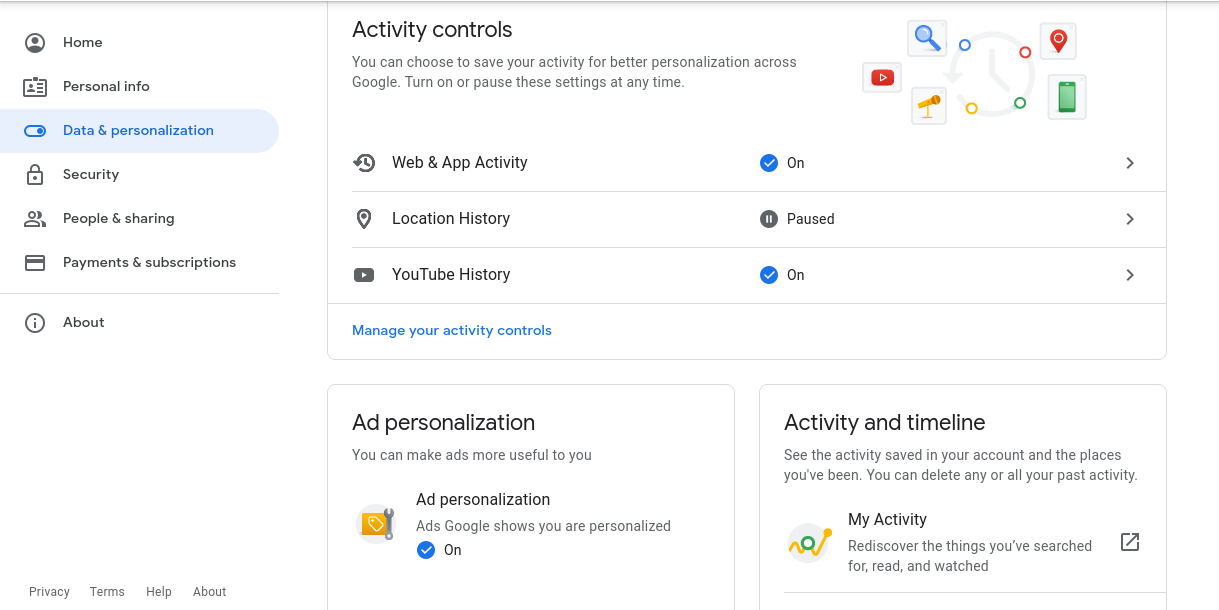
Task: Expand the Web & App Activity row chevron
Action: [1130, 162]
